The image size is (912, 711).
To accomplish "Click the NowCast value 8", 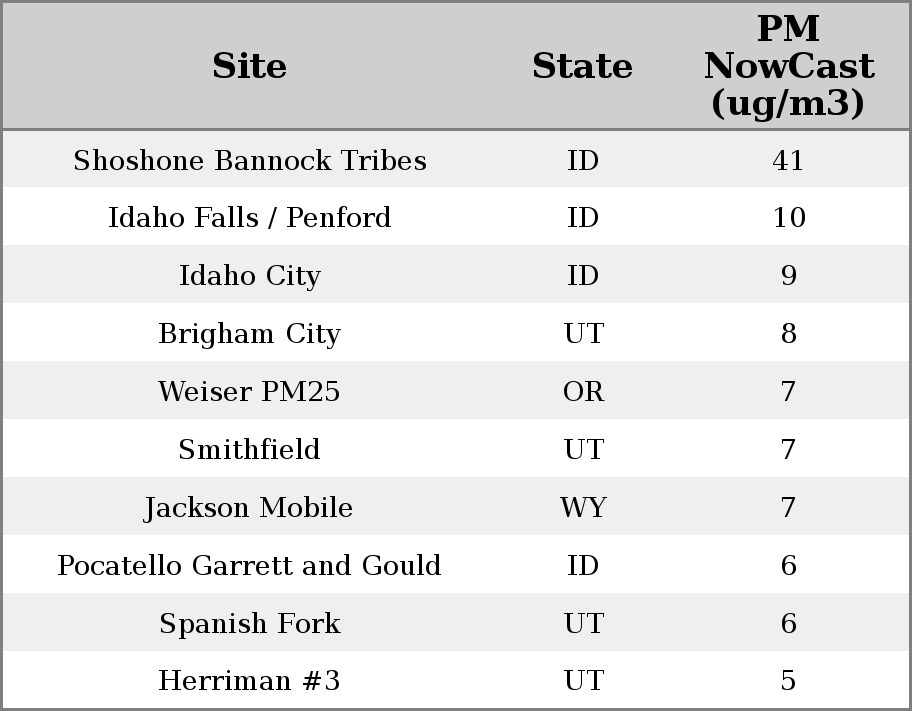I will click(788, 334).
